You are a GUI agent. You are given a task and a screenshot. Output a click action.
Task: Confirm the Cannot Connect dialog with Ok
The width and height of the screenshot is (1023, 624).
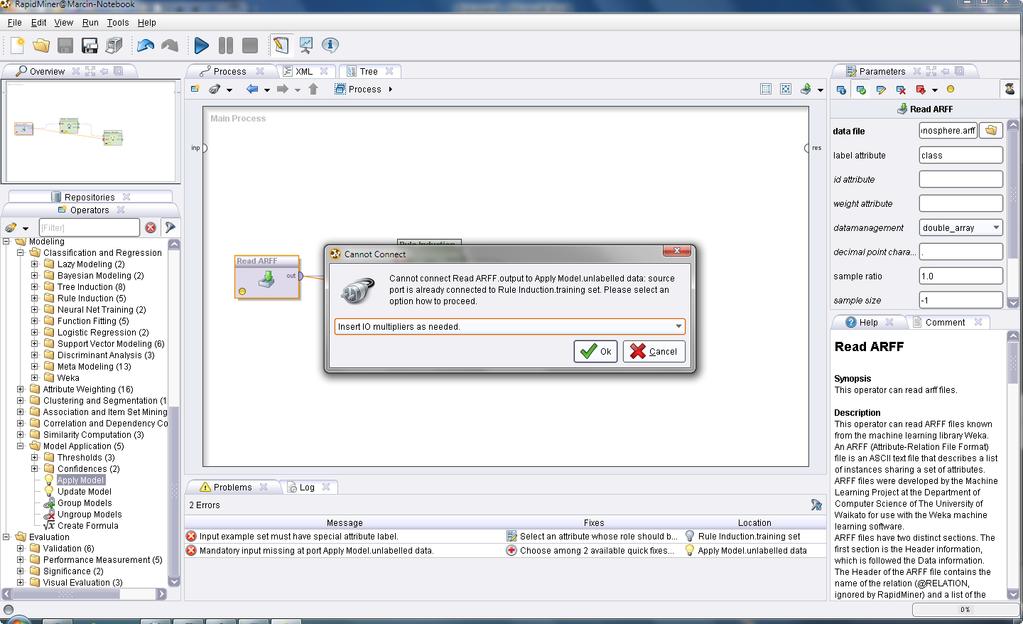pyautogui.click(x=596, y=351)
